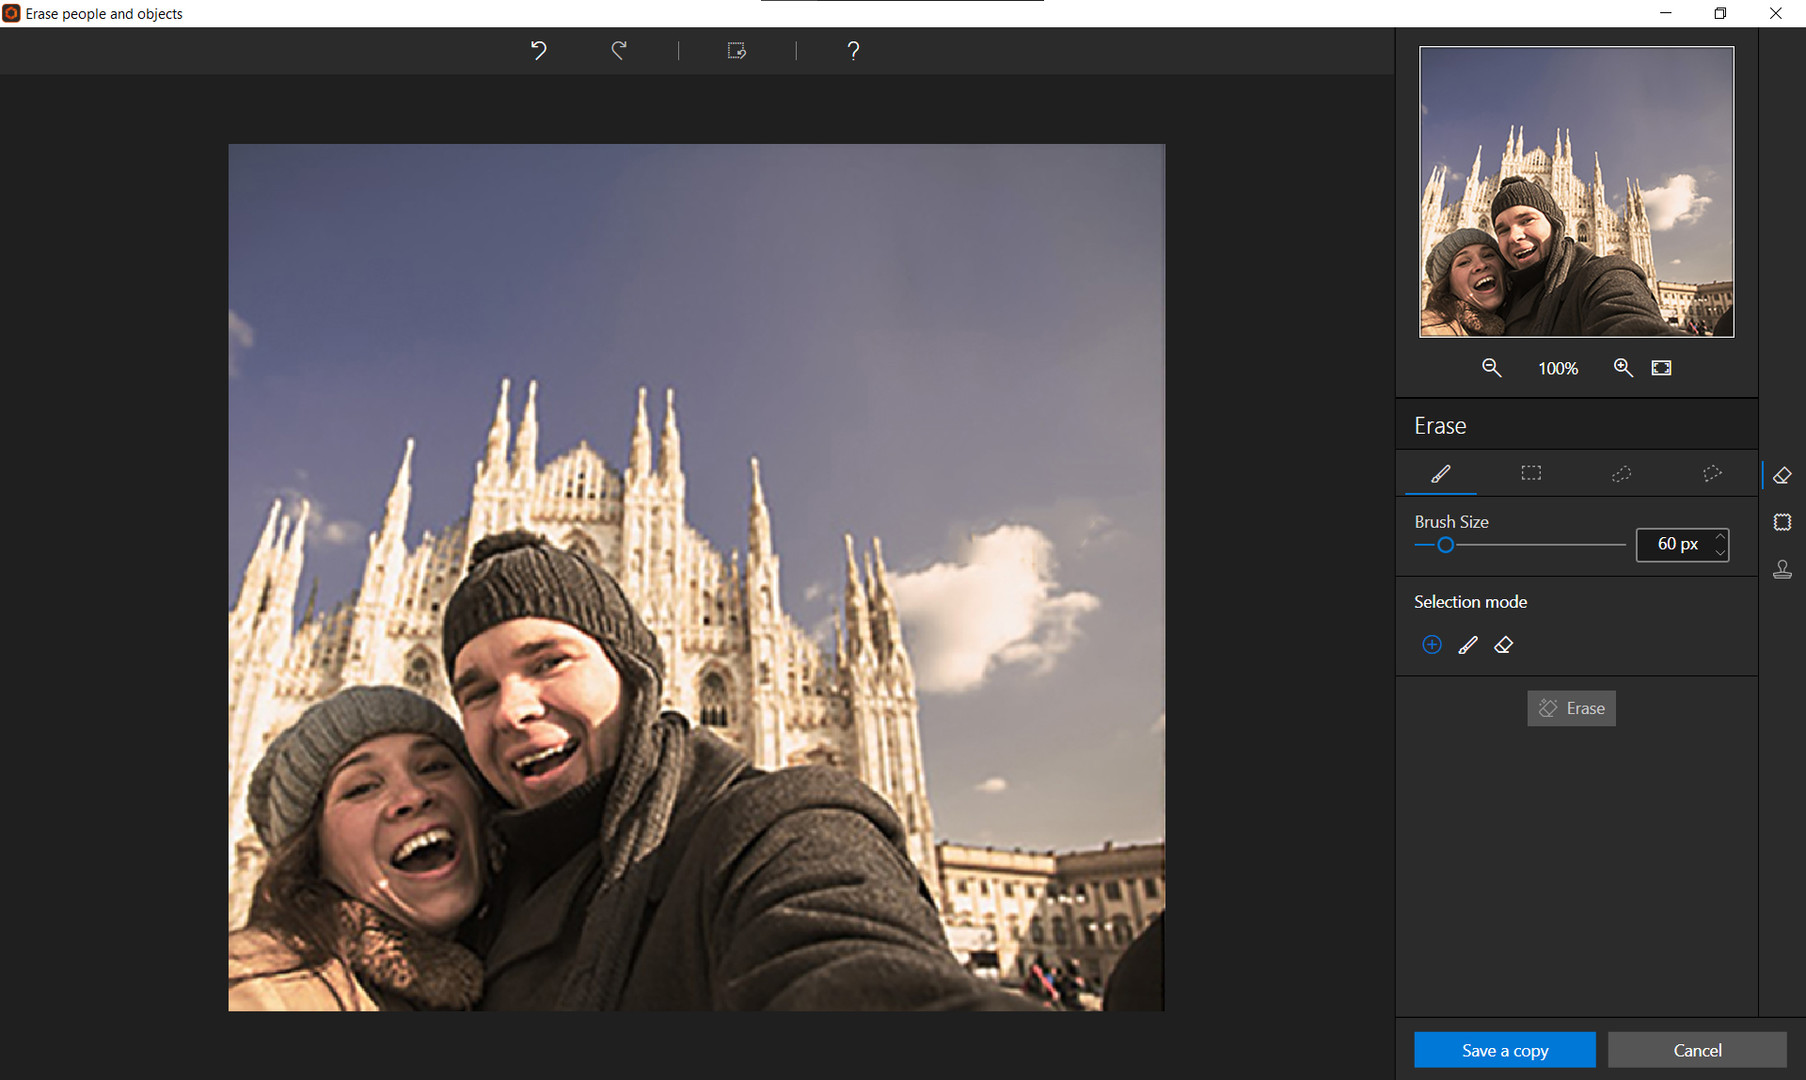The width and height of the screenshot is (1806, 1080).
Task: Select the rectangular selection tool
Action: pyautogui.click(x=1530, y=473)
